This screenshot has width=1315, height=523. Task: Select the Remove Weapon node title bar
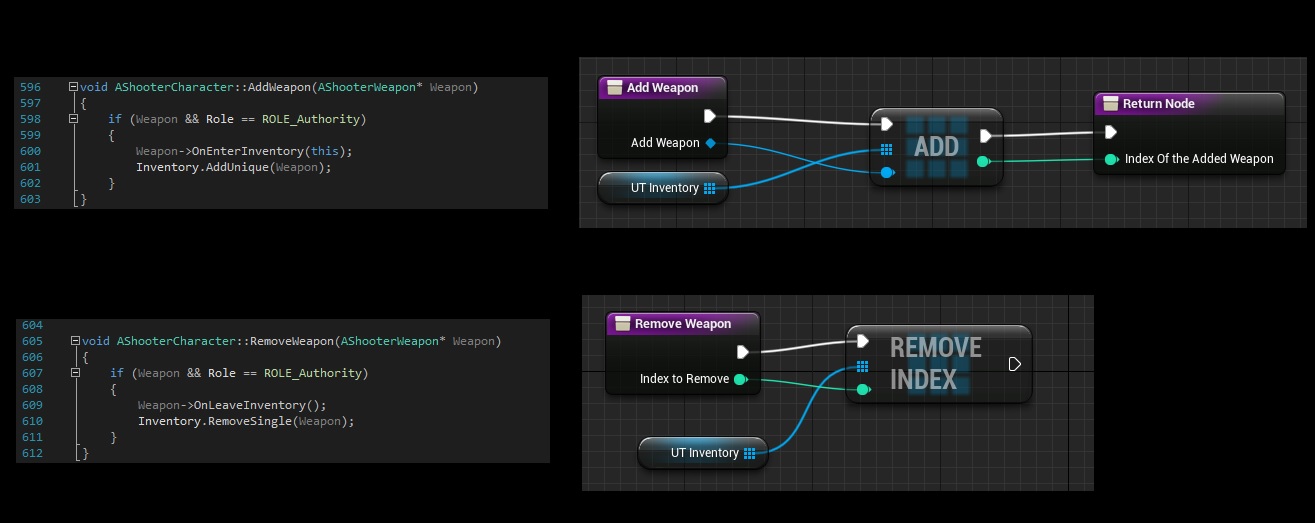[682, 324]
